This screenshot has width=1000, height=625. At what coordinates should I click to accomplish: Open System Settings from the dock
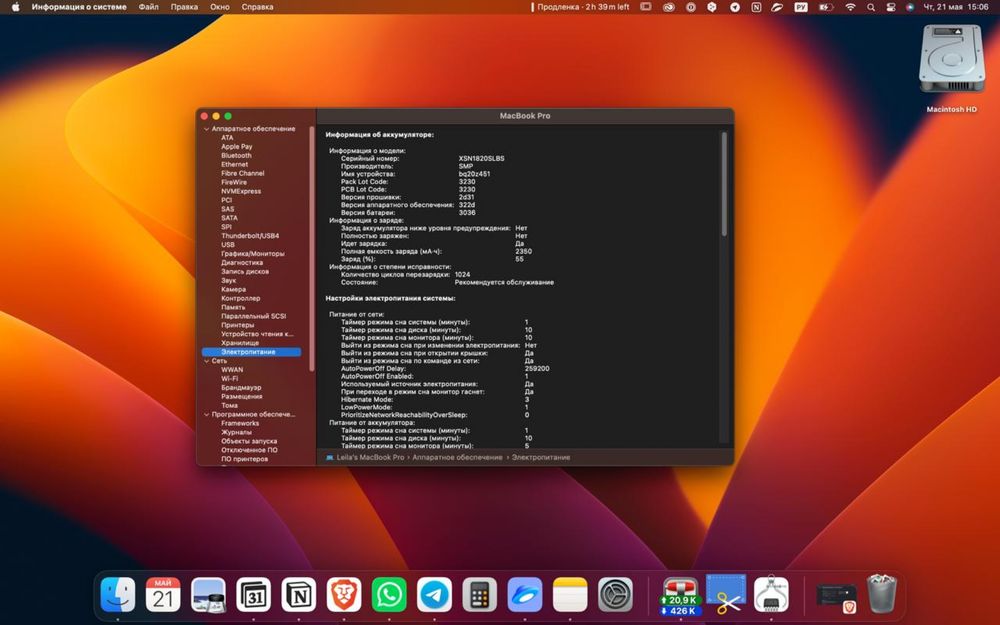point(615,594)
